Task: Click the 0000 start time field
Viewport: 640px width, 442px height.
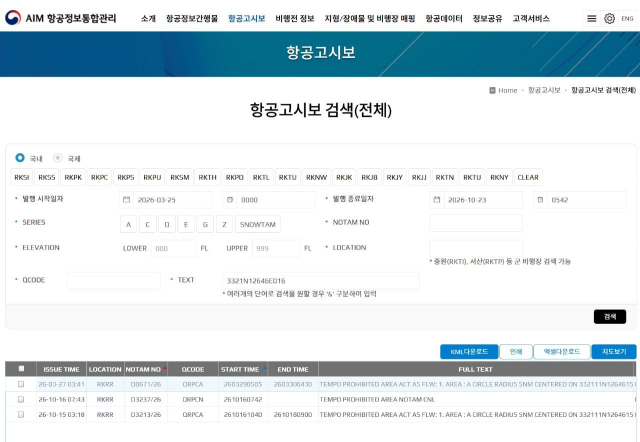Action: click(276, 200)
